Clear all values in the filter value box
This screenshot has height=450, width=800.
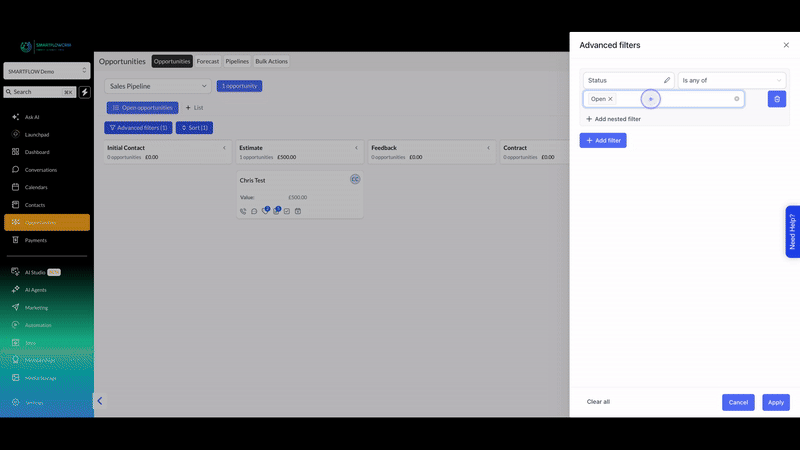[x=736, y=99]
